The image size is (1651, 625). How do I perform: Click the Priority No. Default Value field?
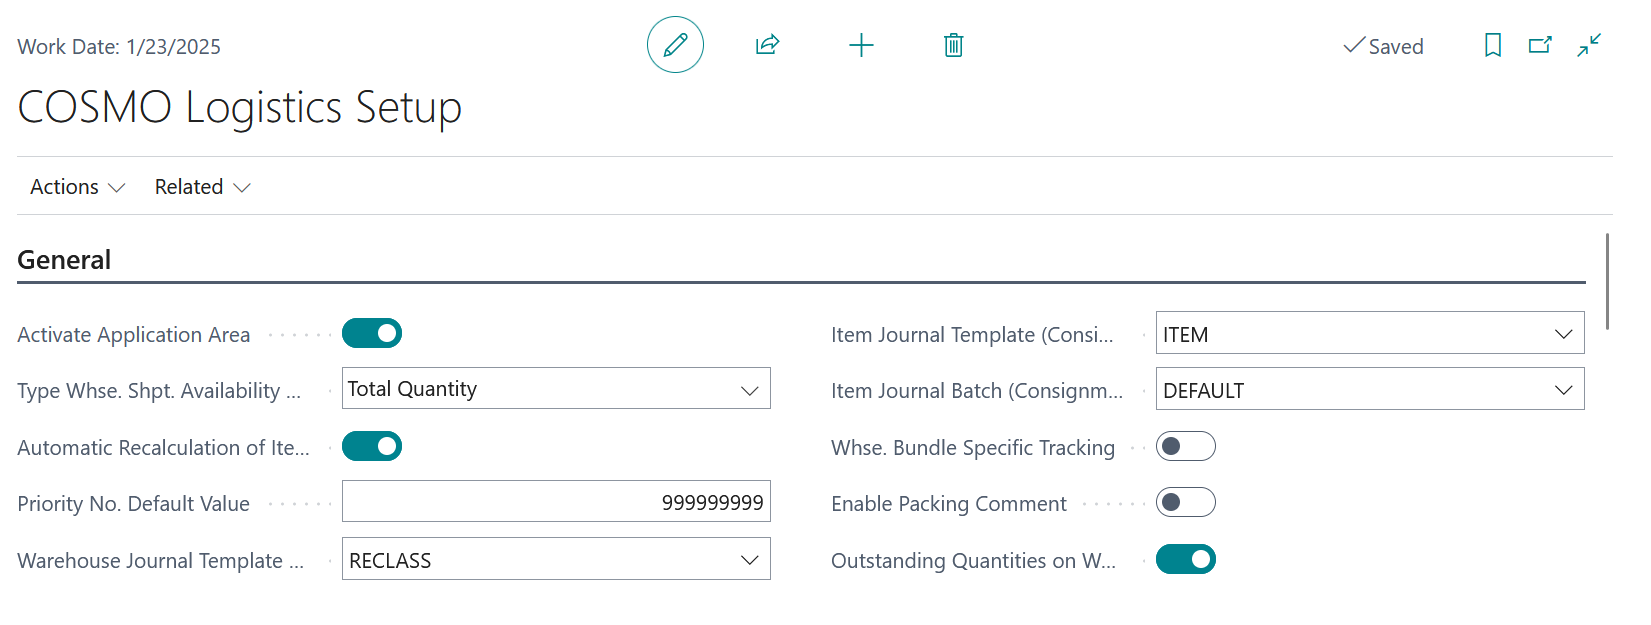pos(556,502)
